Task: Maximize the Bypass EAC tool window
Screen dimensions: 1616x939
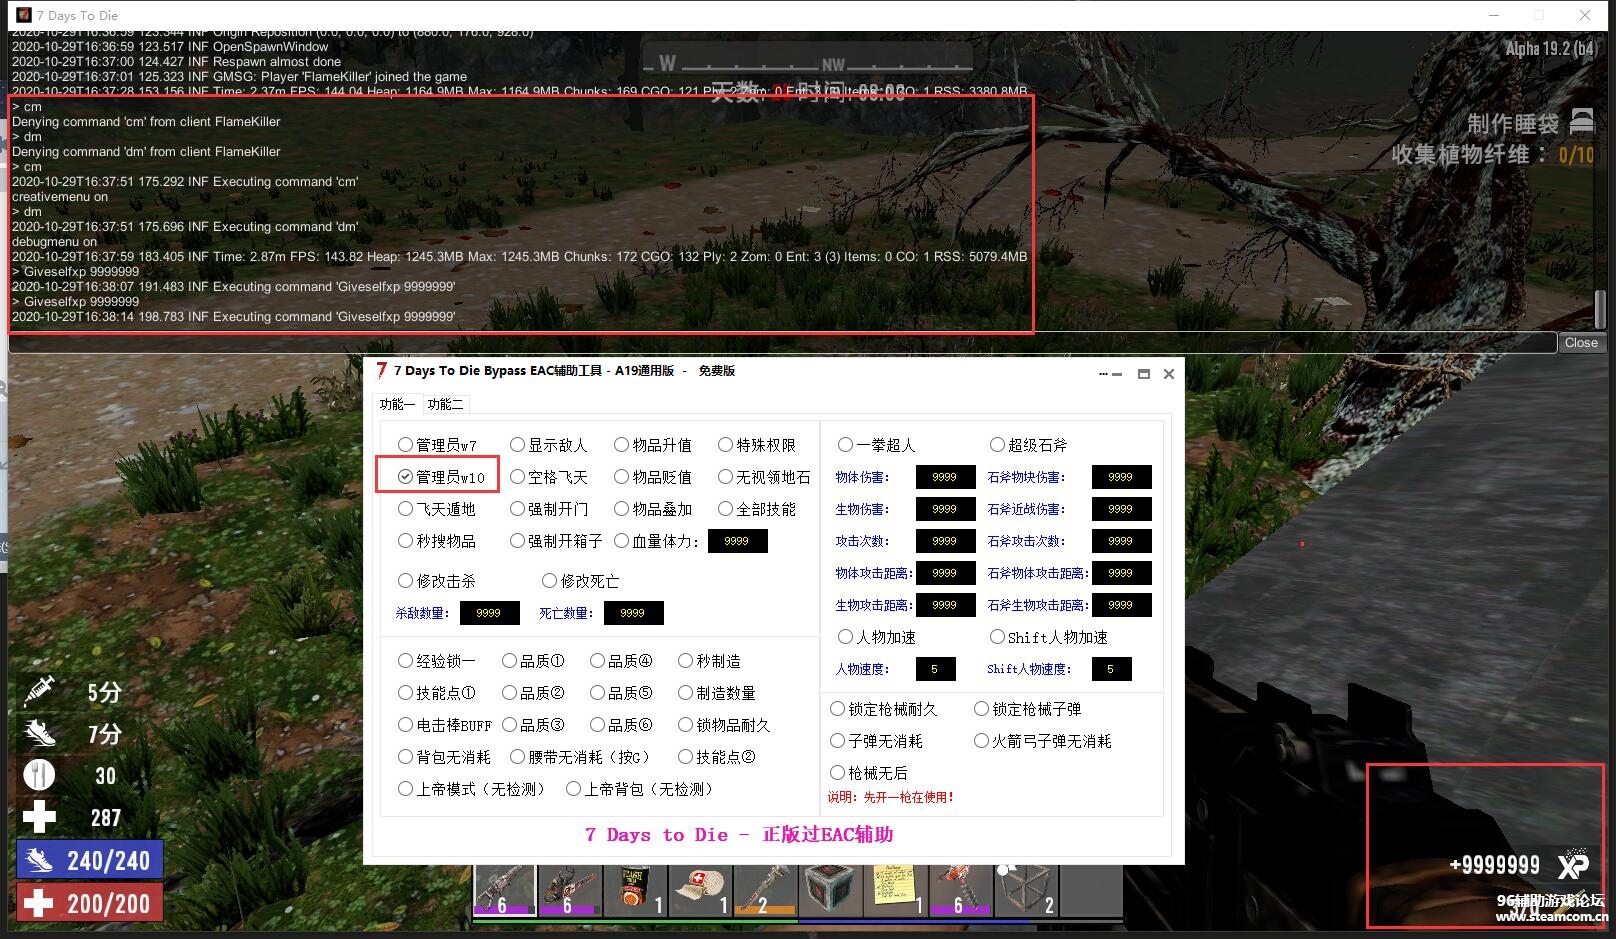Action: click(x=1143, y=374)
